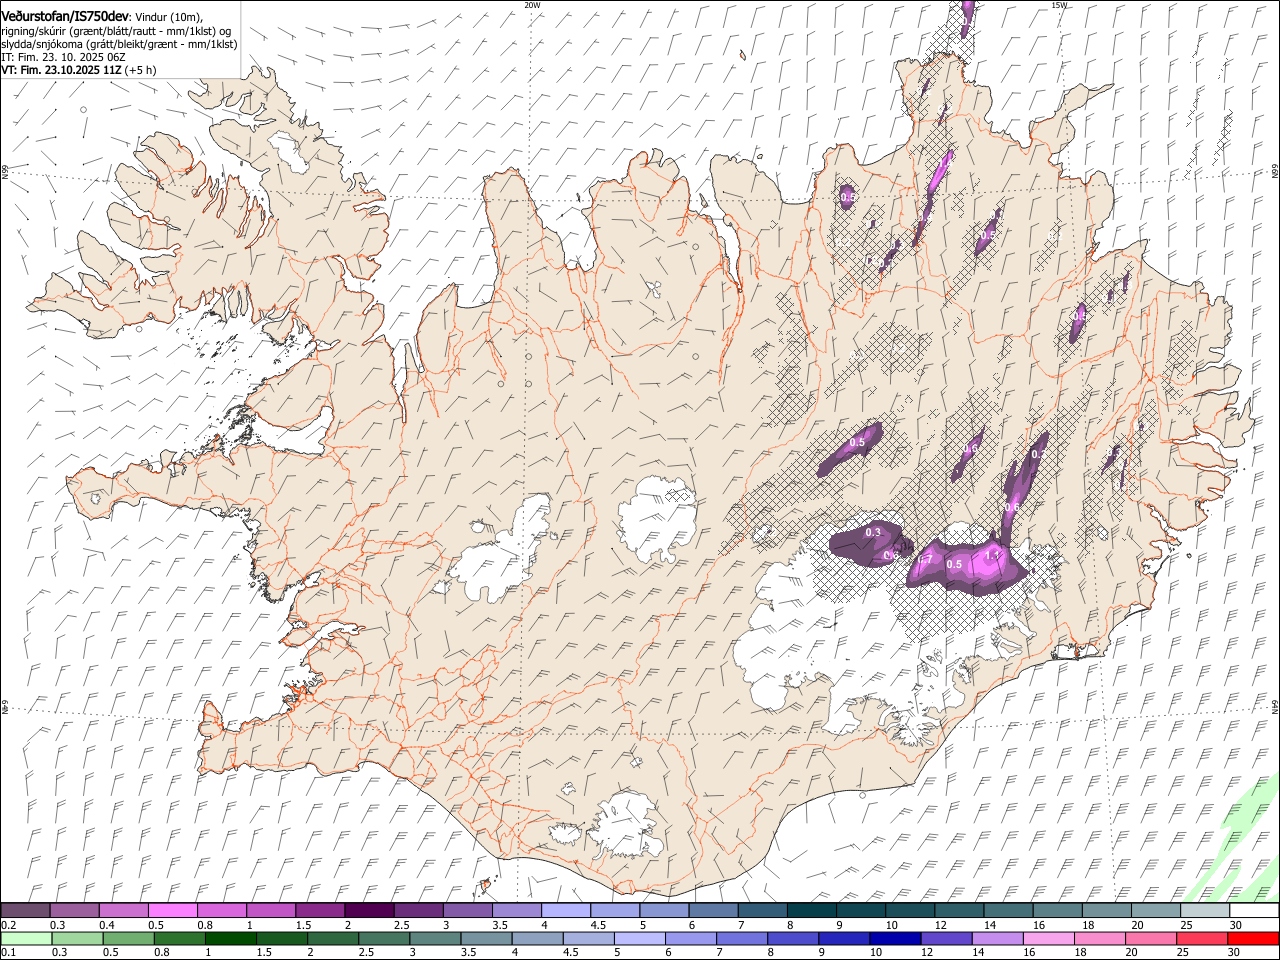Click the white 30 swatch in snow legend

pyautogui.click(x=1254, y=911)
